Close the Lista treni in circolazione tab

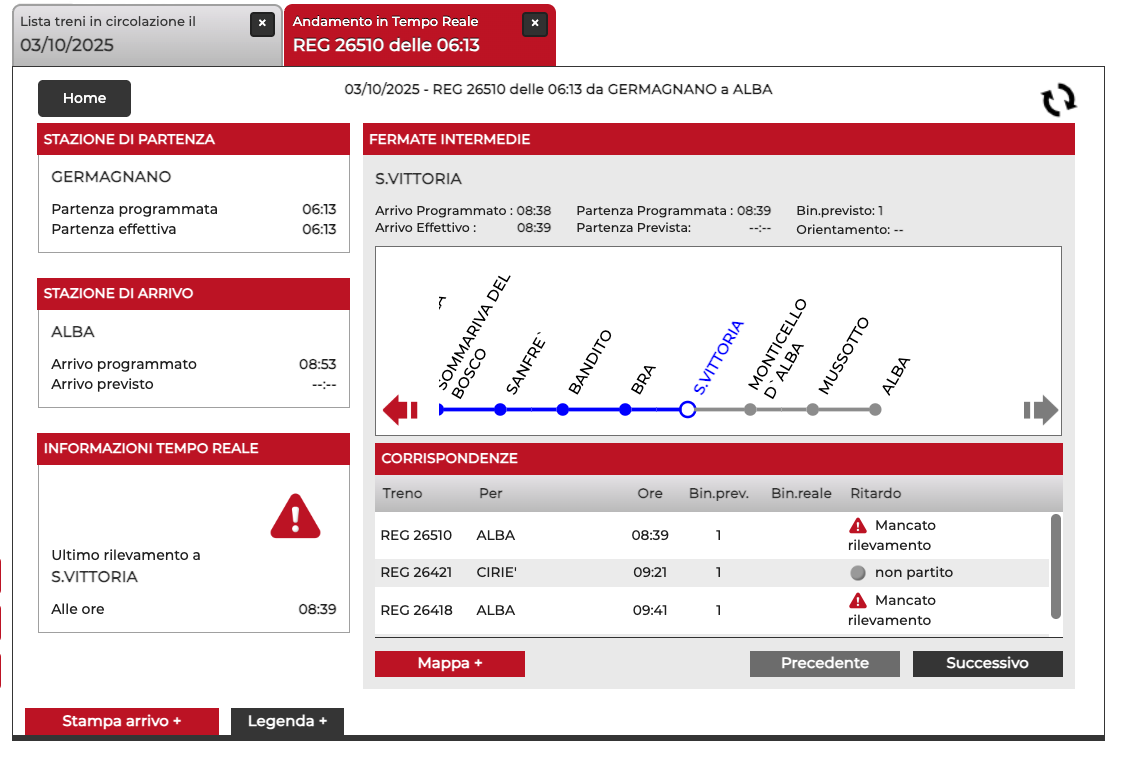tap(262, 24)
